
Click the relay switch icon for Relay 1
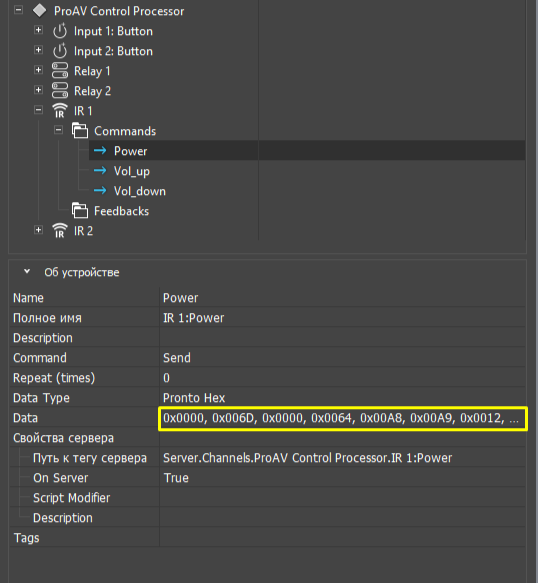tap(60, 71)
